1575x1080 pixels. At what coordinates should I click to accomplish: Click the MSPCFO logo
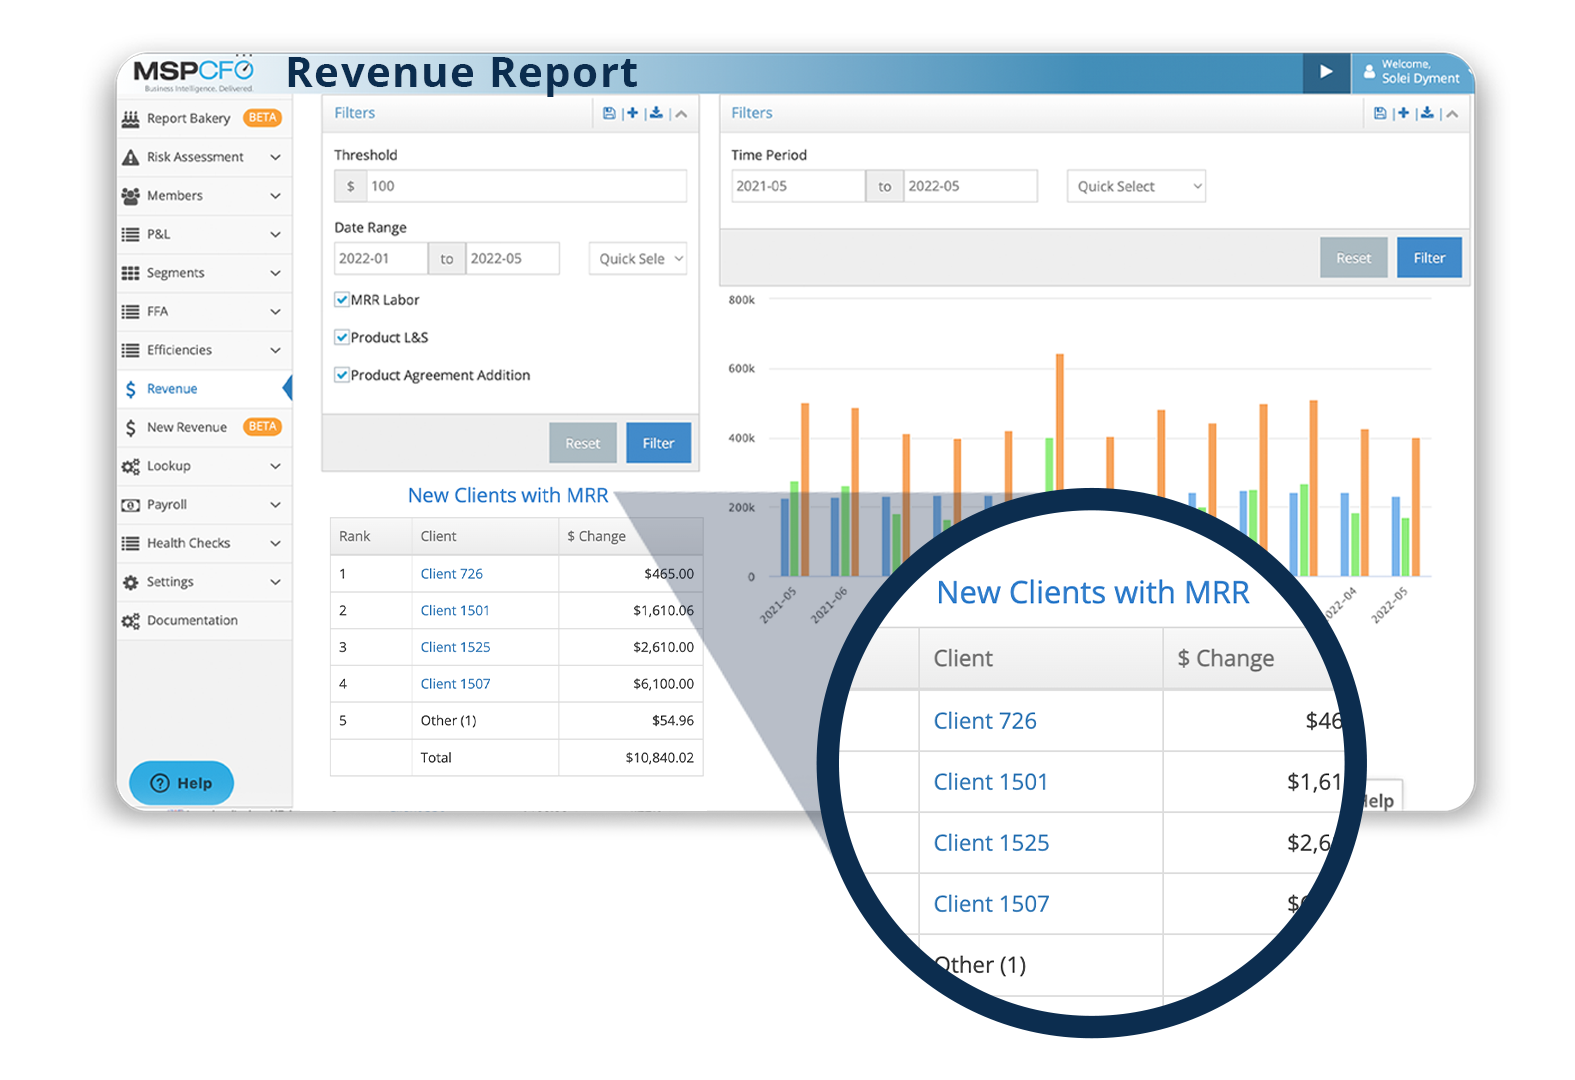pyautogui.click(x=194, y=73)
